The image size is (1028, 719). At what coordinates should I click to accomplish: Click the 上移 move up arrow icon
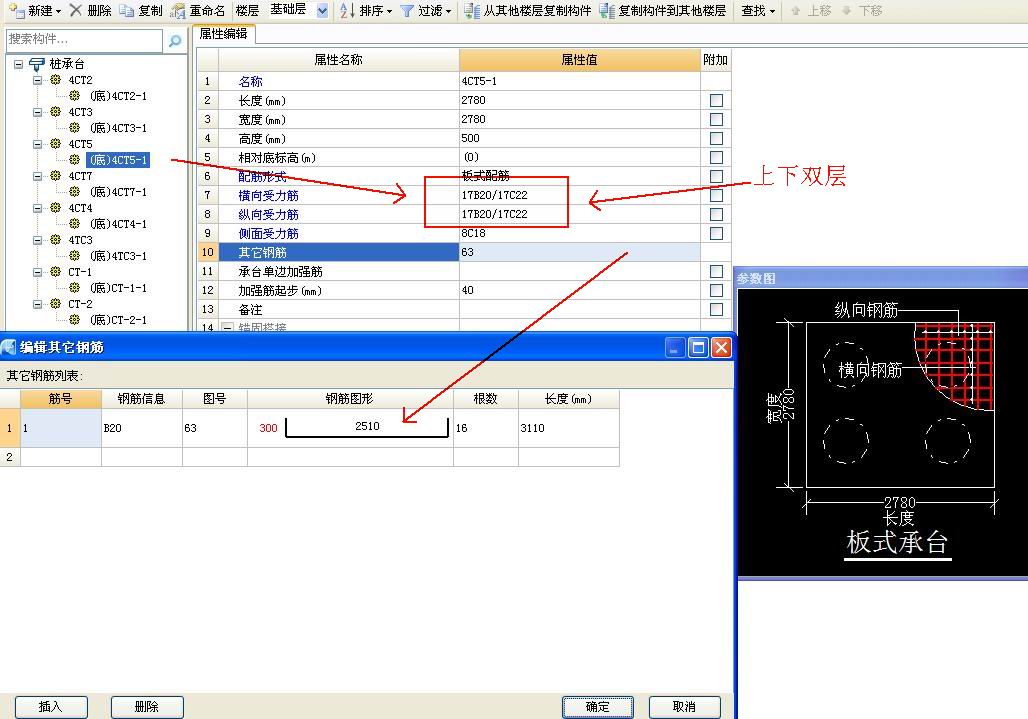[796, 10]
